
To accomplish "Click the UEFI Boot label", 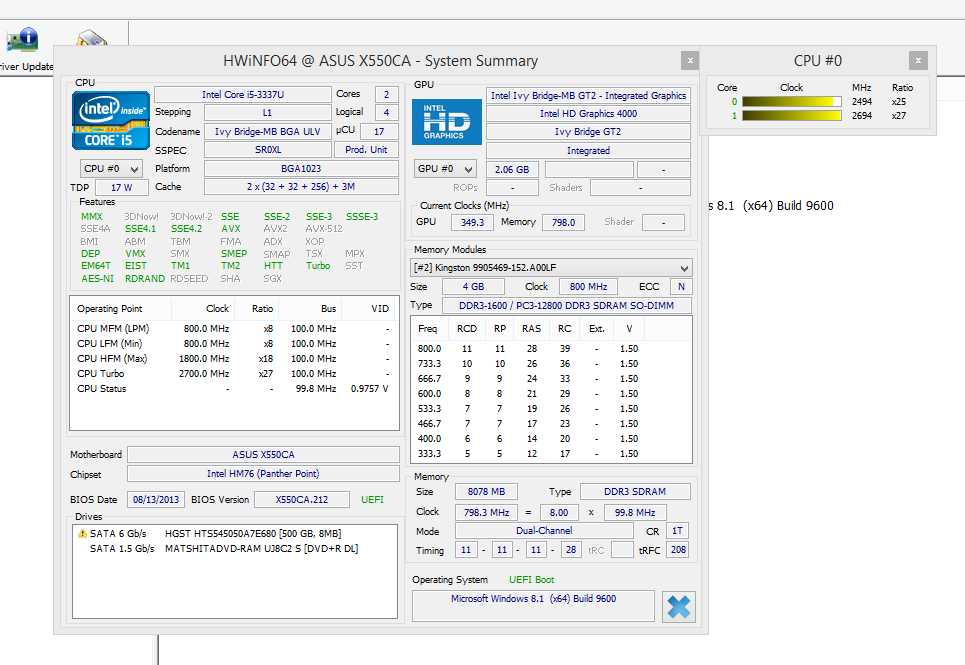I will click(x=531, y=579).
